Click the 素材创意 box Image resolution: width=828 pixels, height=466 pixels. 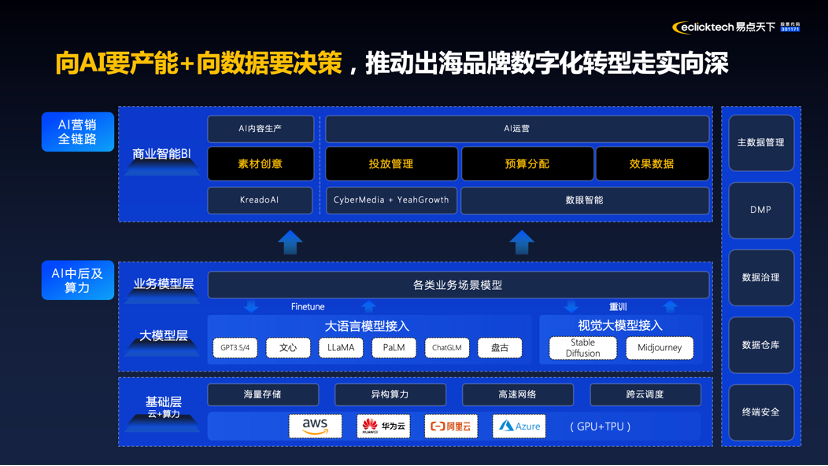(x=260, y=164)
